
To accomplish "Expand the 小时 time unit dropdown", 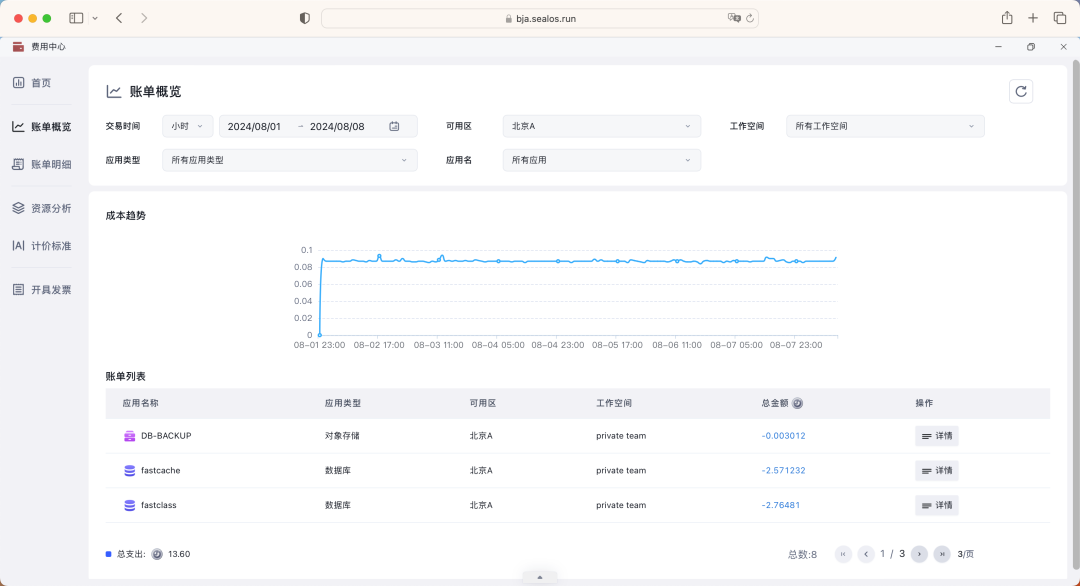I will (187, 126).
